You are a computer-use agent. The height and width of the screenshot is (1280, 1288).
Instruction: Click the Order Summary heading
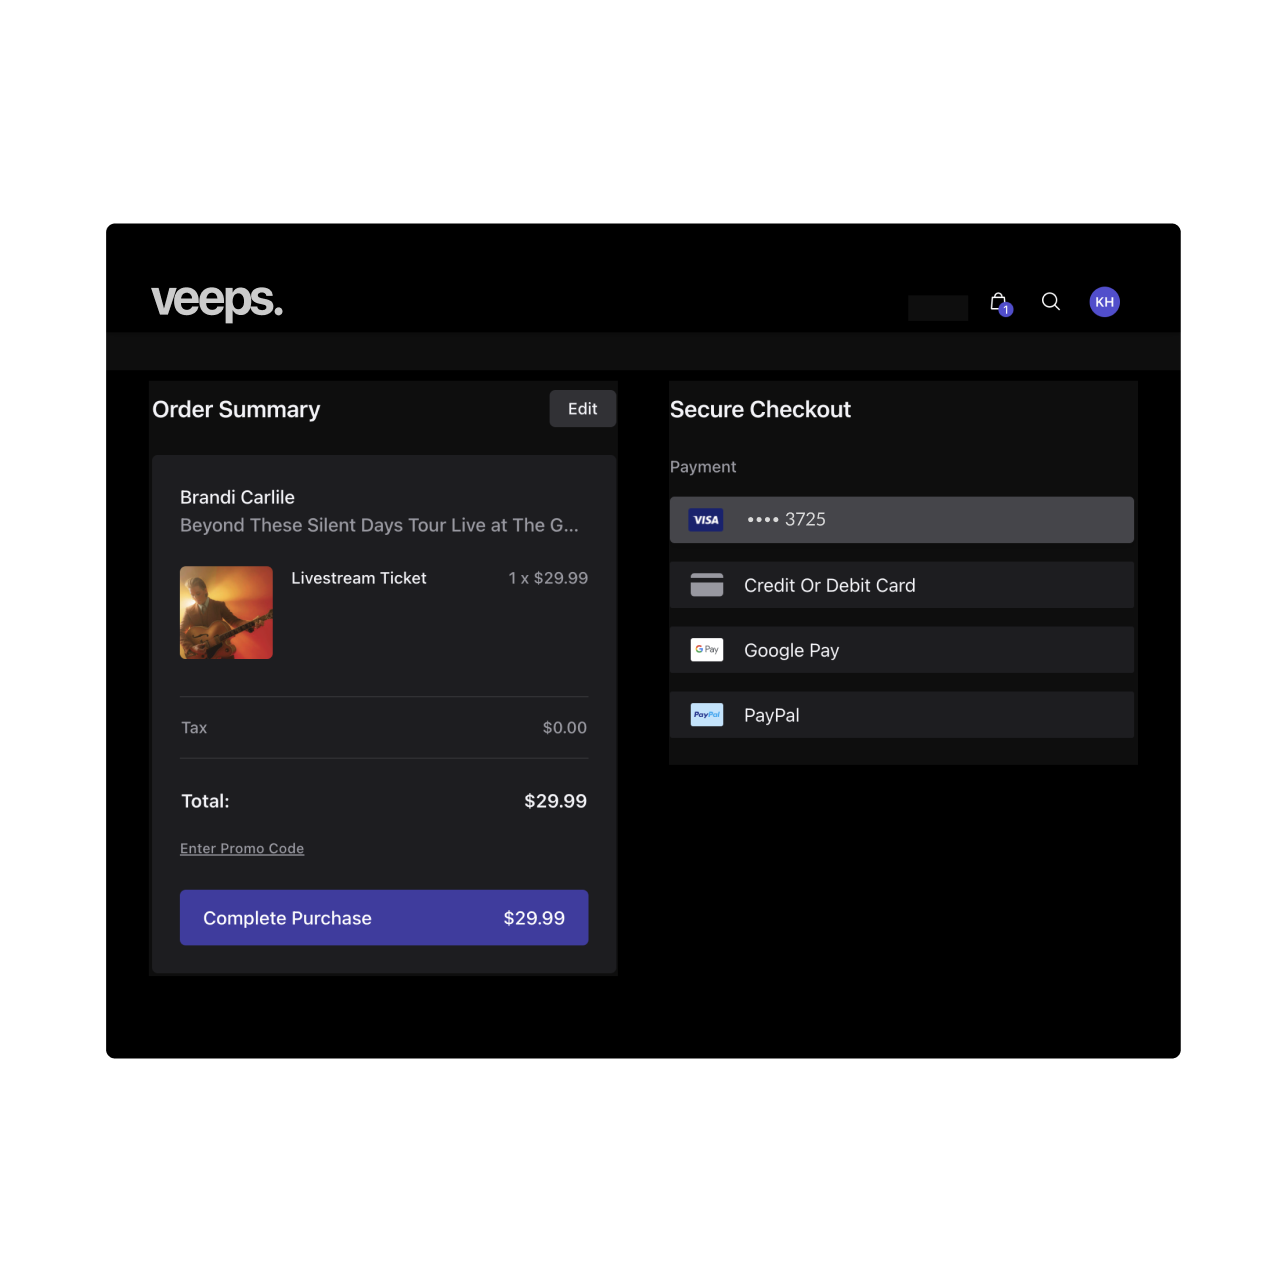tap(236, 410)
